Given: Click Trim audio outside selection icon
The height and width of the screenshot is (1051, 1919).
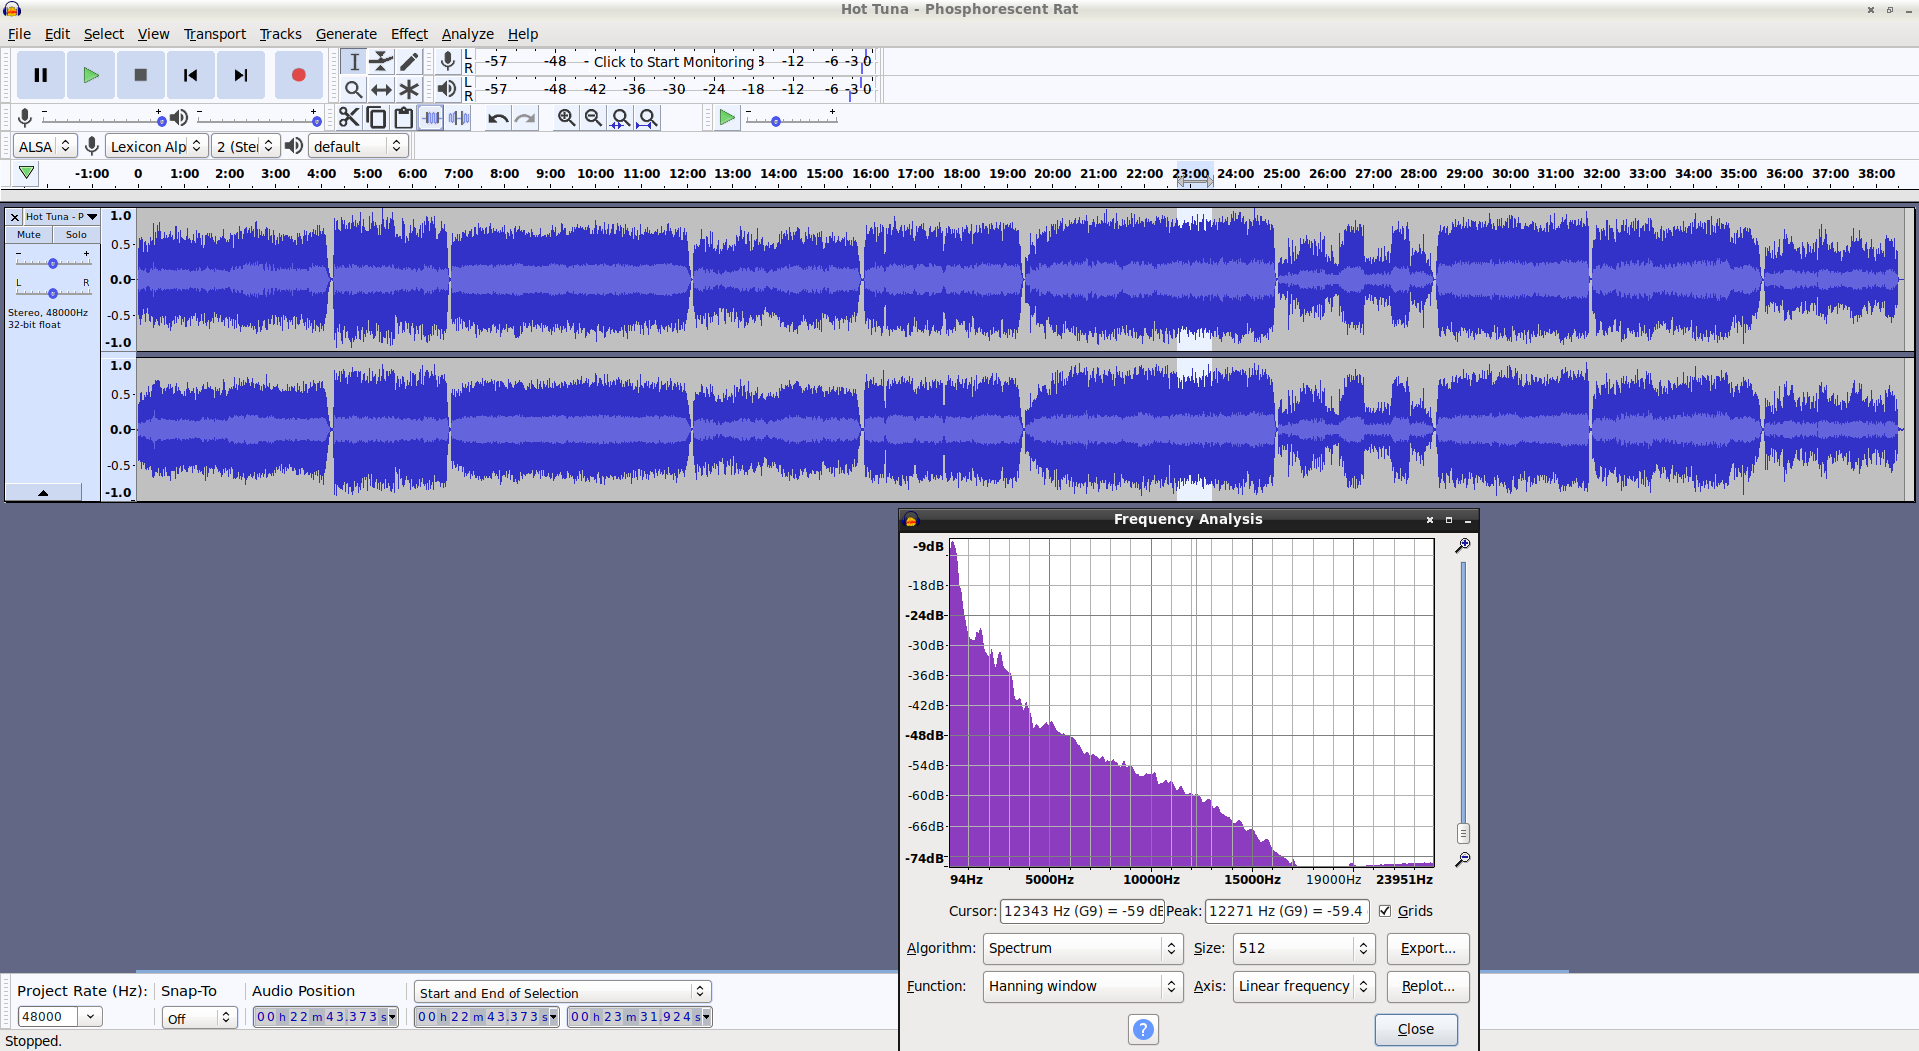Looking at the screenshot, I should point(431,118).
